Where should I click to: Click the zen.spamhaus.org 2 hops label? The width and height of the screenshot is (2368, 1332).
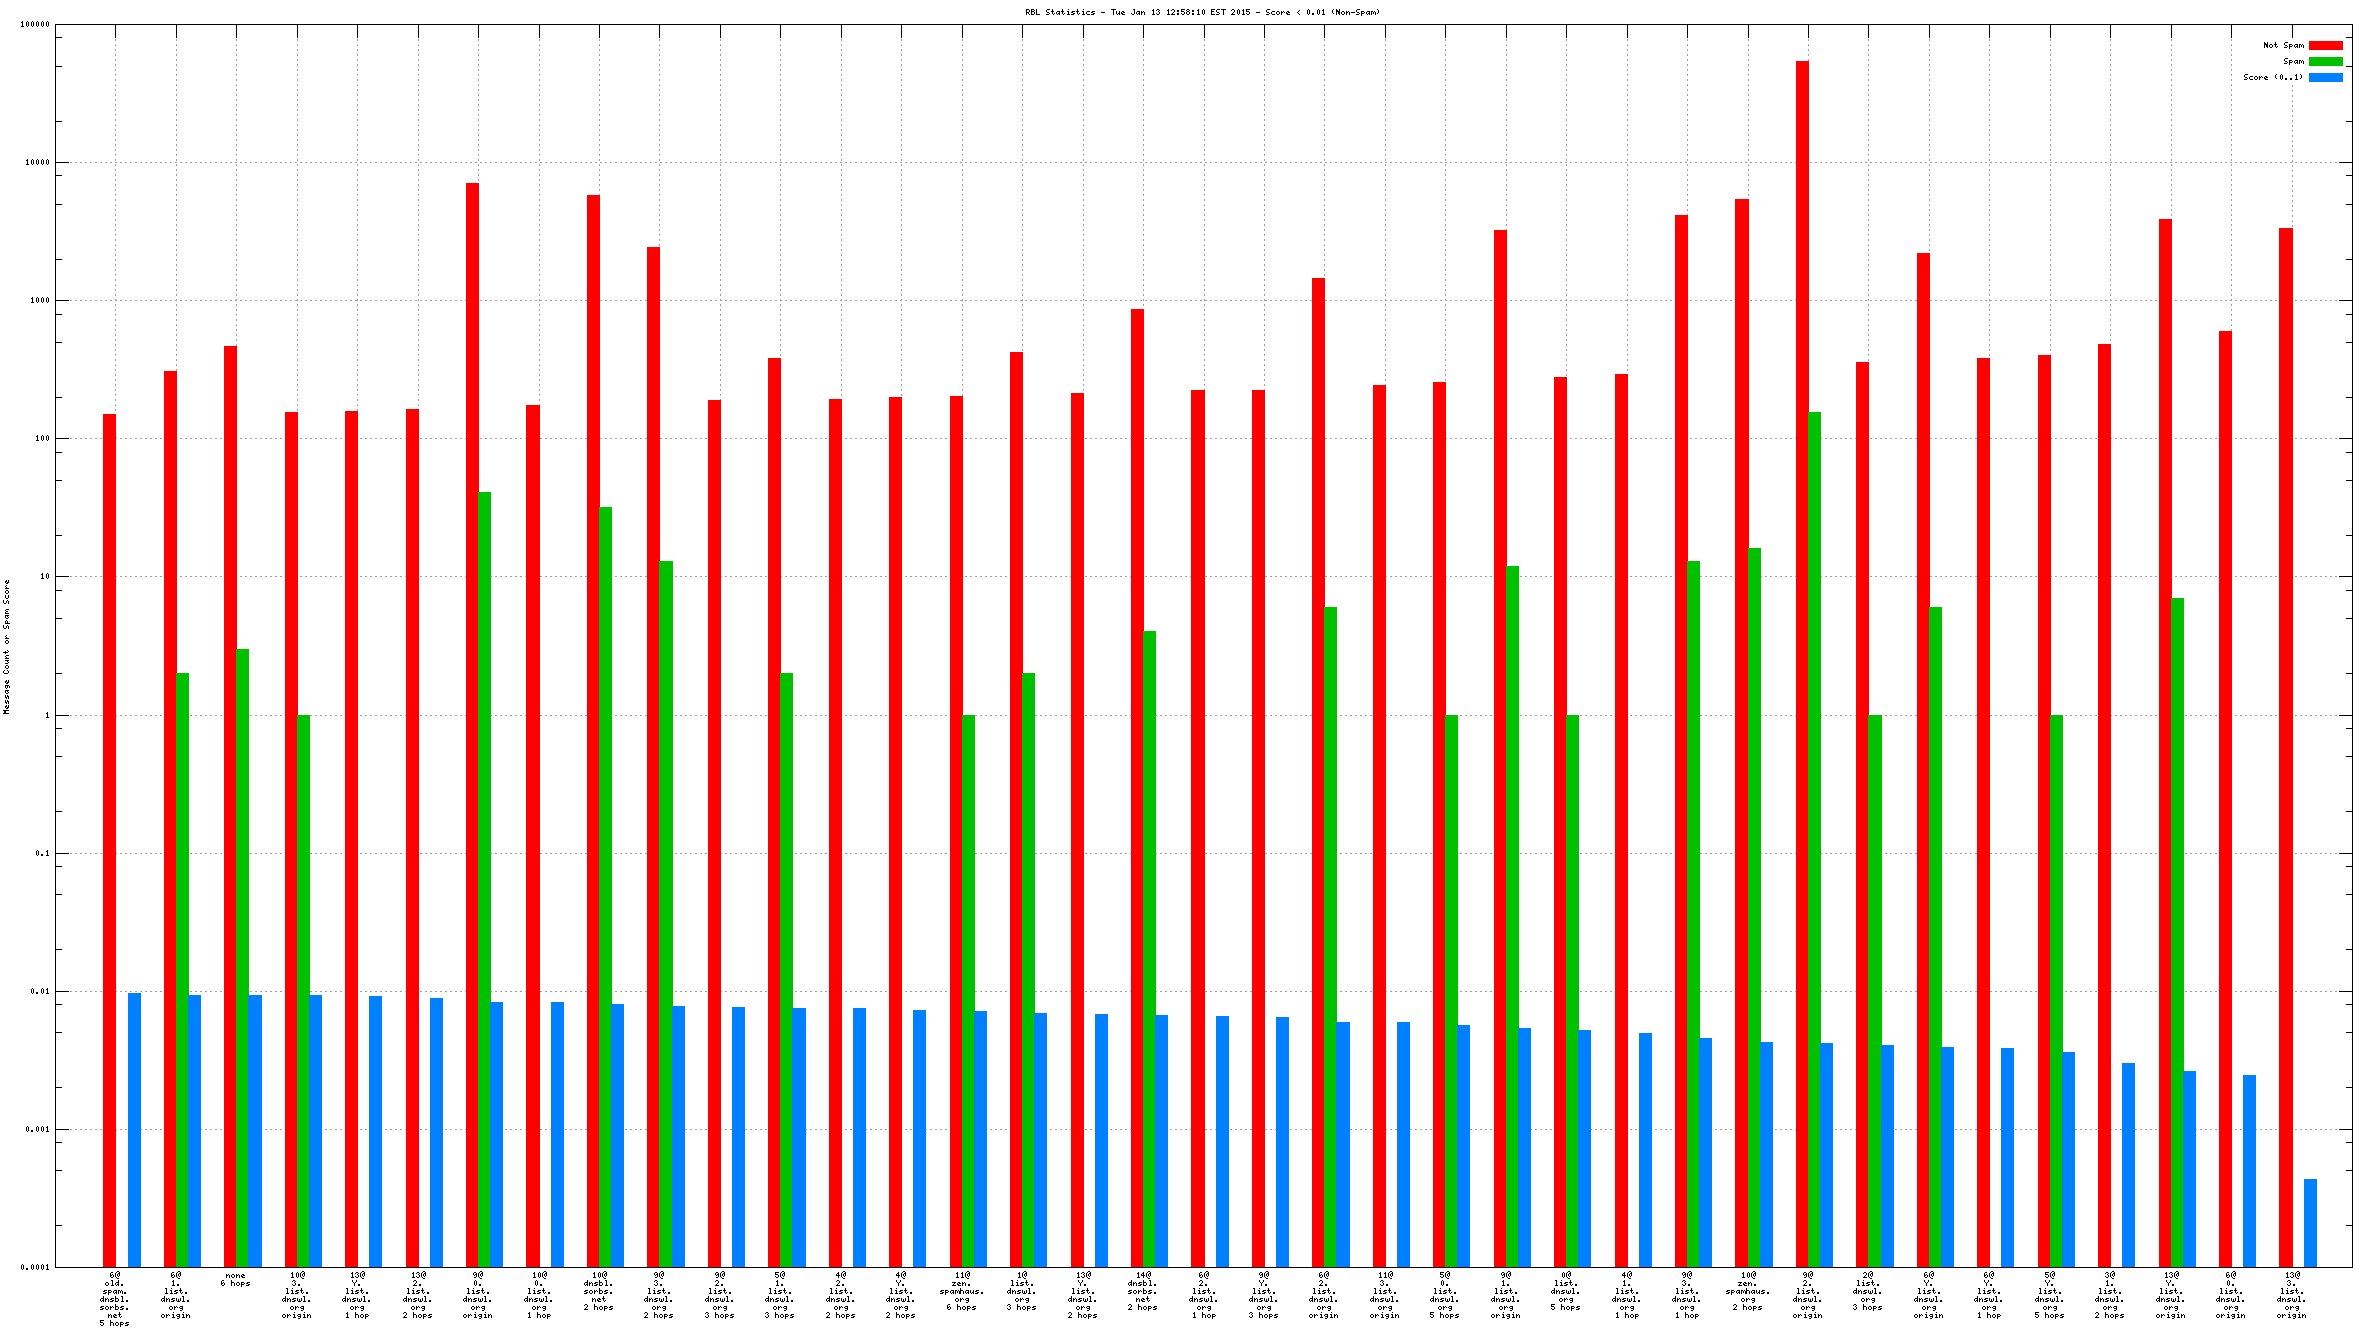[1747, 1291]
